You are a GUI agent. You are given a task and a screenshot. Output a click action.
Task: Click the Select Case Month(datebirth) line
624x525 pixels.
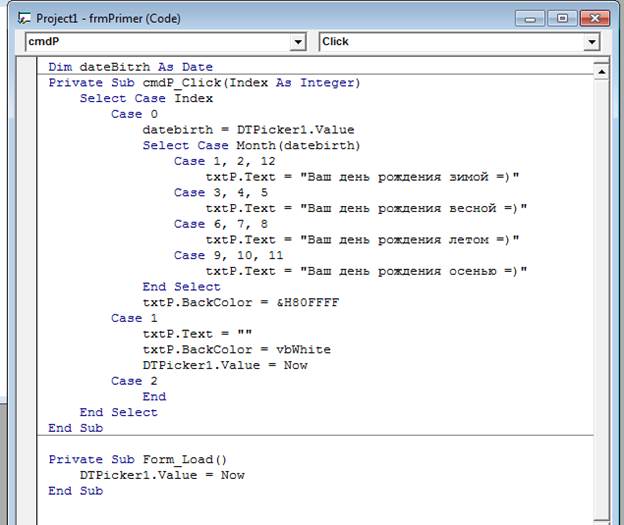pyautogui.click(x=252, y=145)
